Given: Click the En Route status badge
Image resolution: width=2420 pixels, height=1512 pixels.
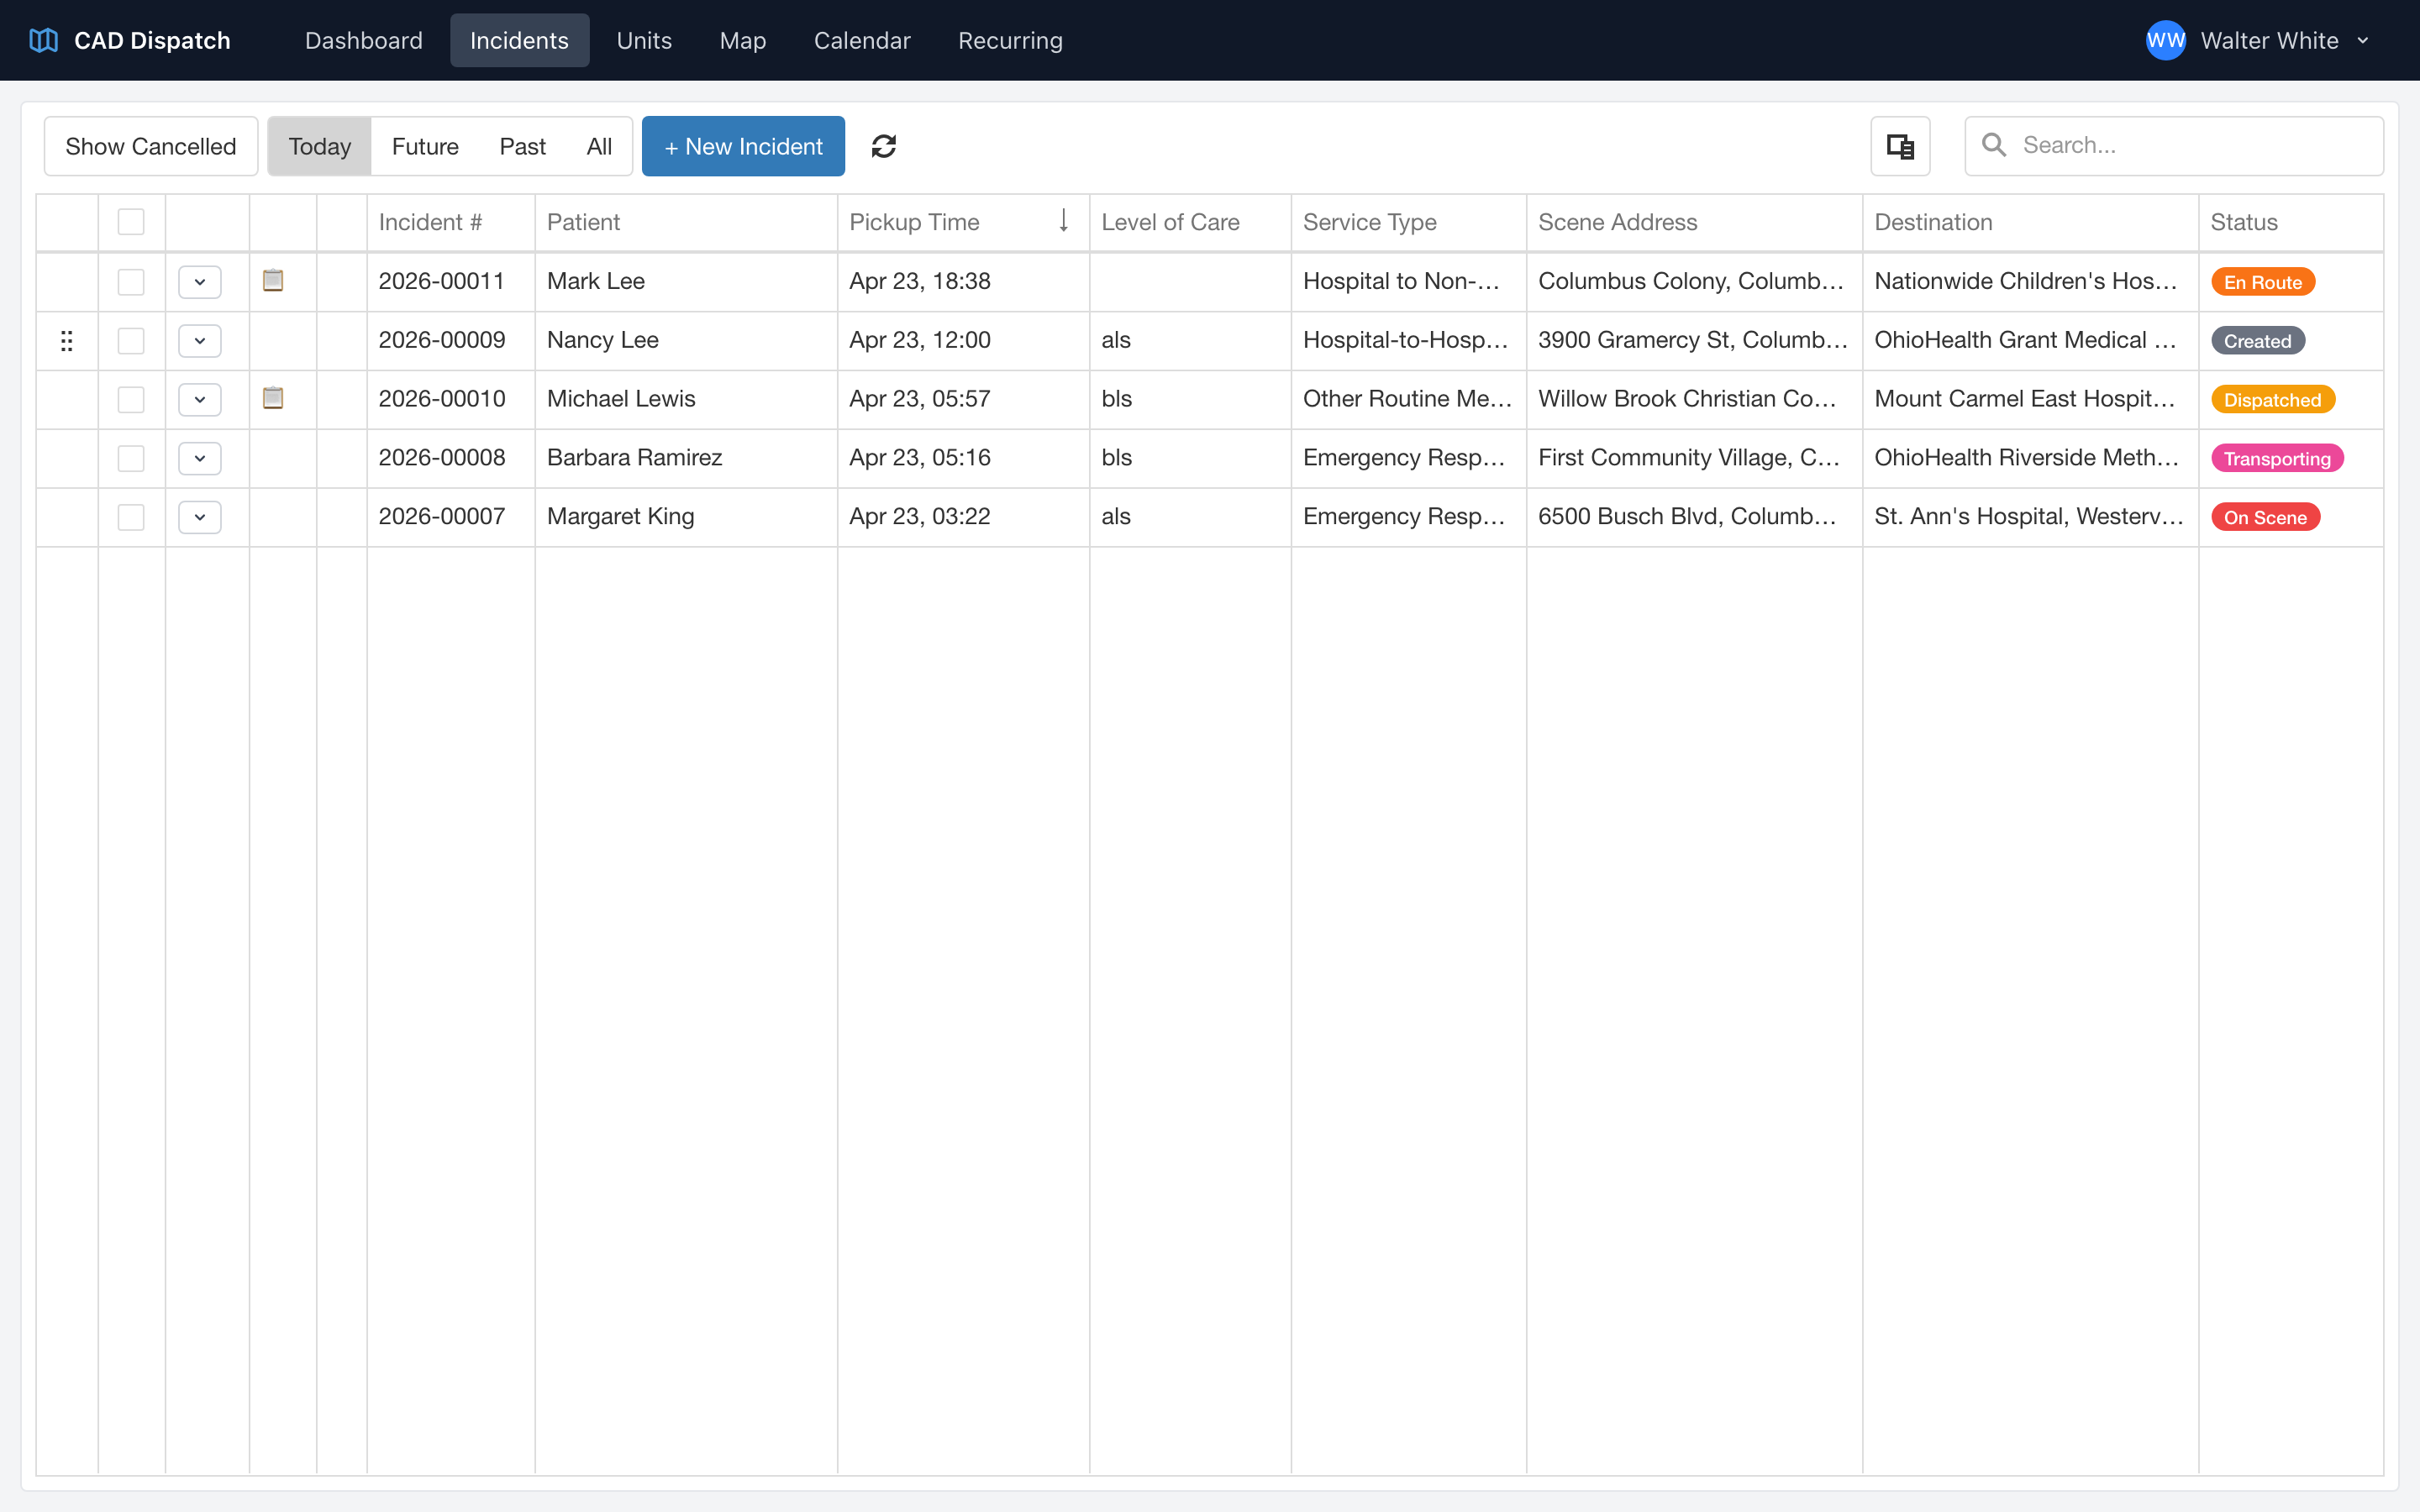Looking at the screenshot, I should (x=2263, y=282).
